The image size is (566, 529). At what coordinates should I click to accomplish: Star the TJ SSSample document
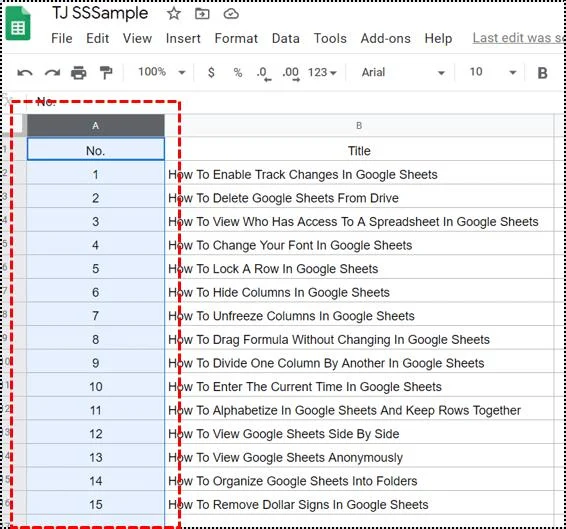click(174, 14)
